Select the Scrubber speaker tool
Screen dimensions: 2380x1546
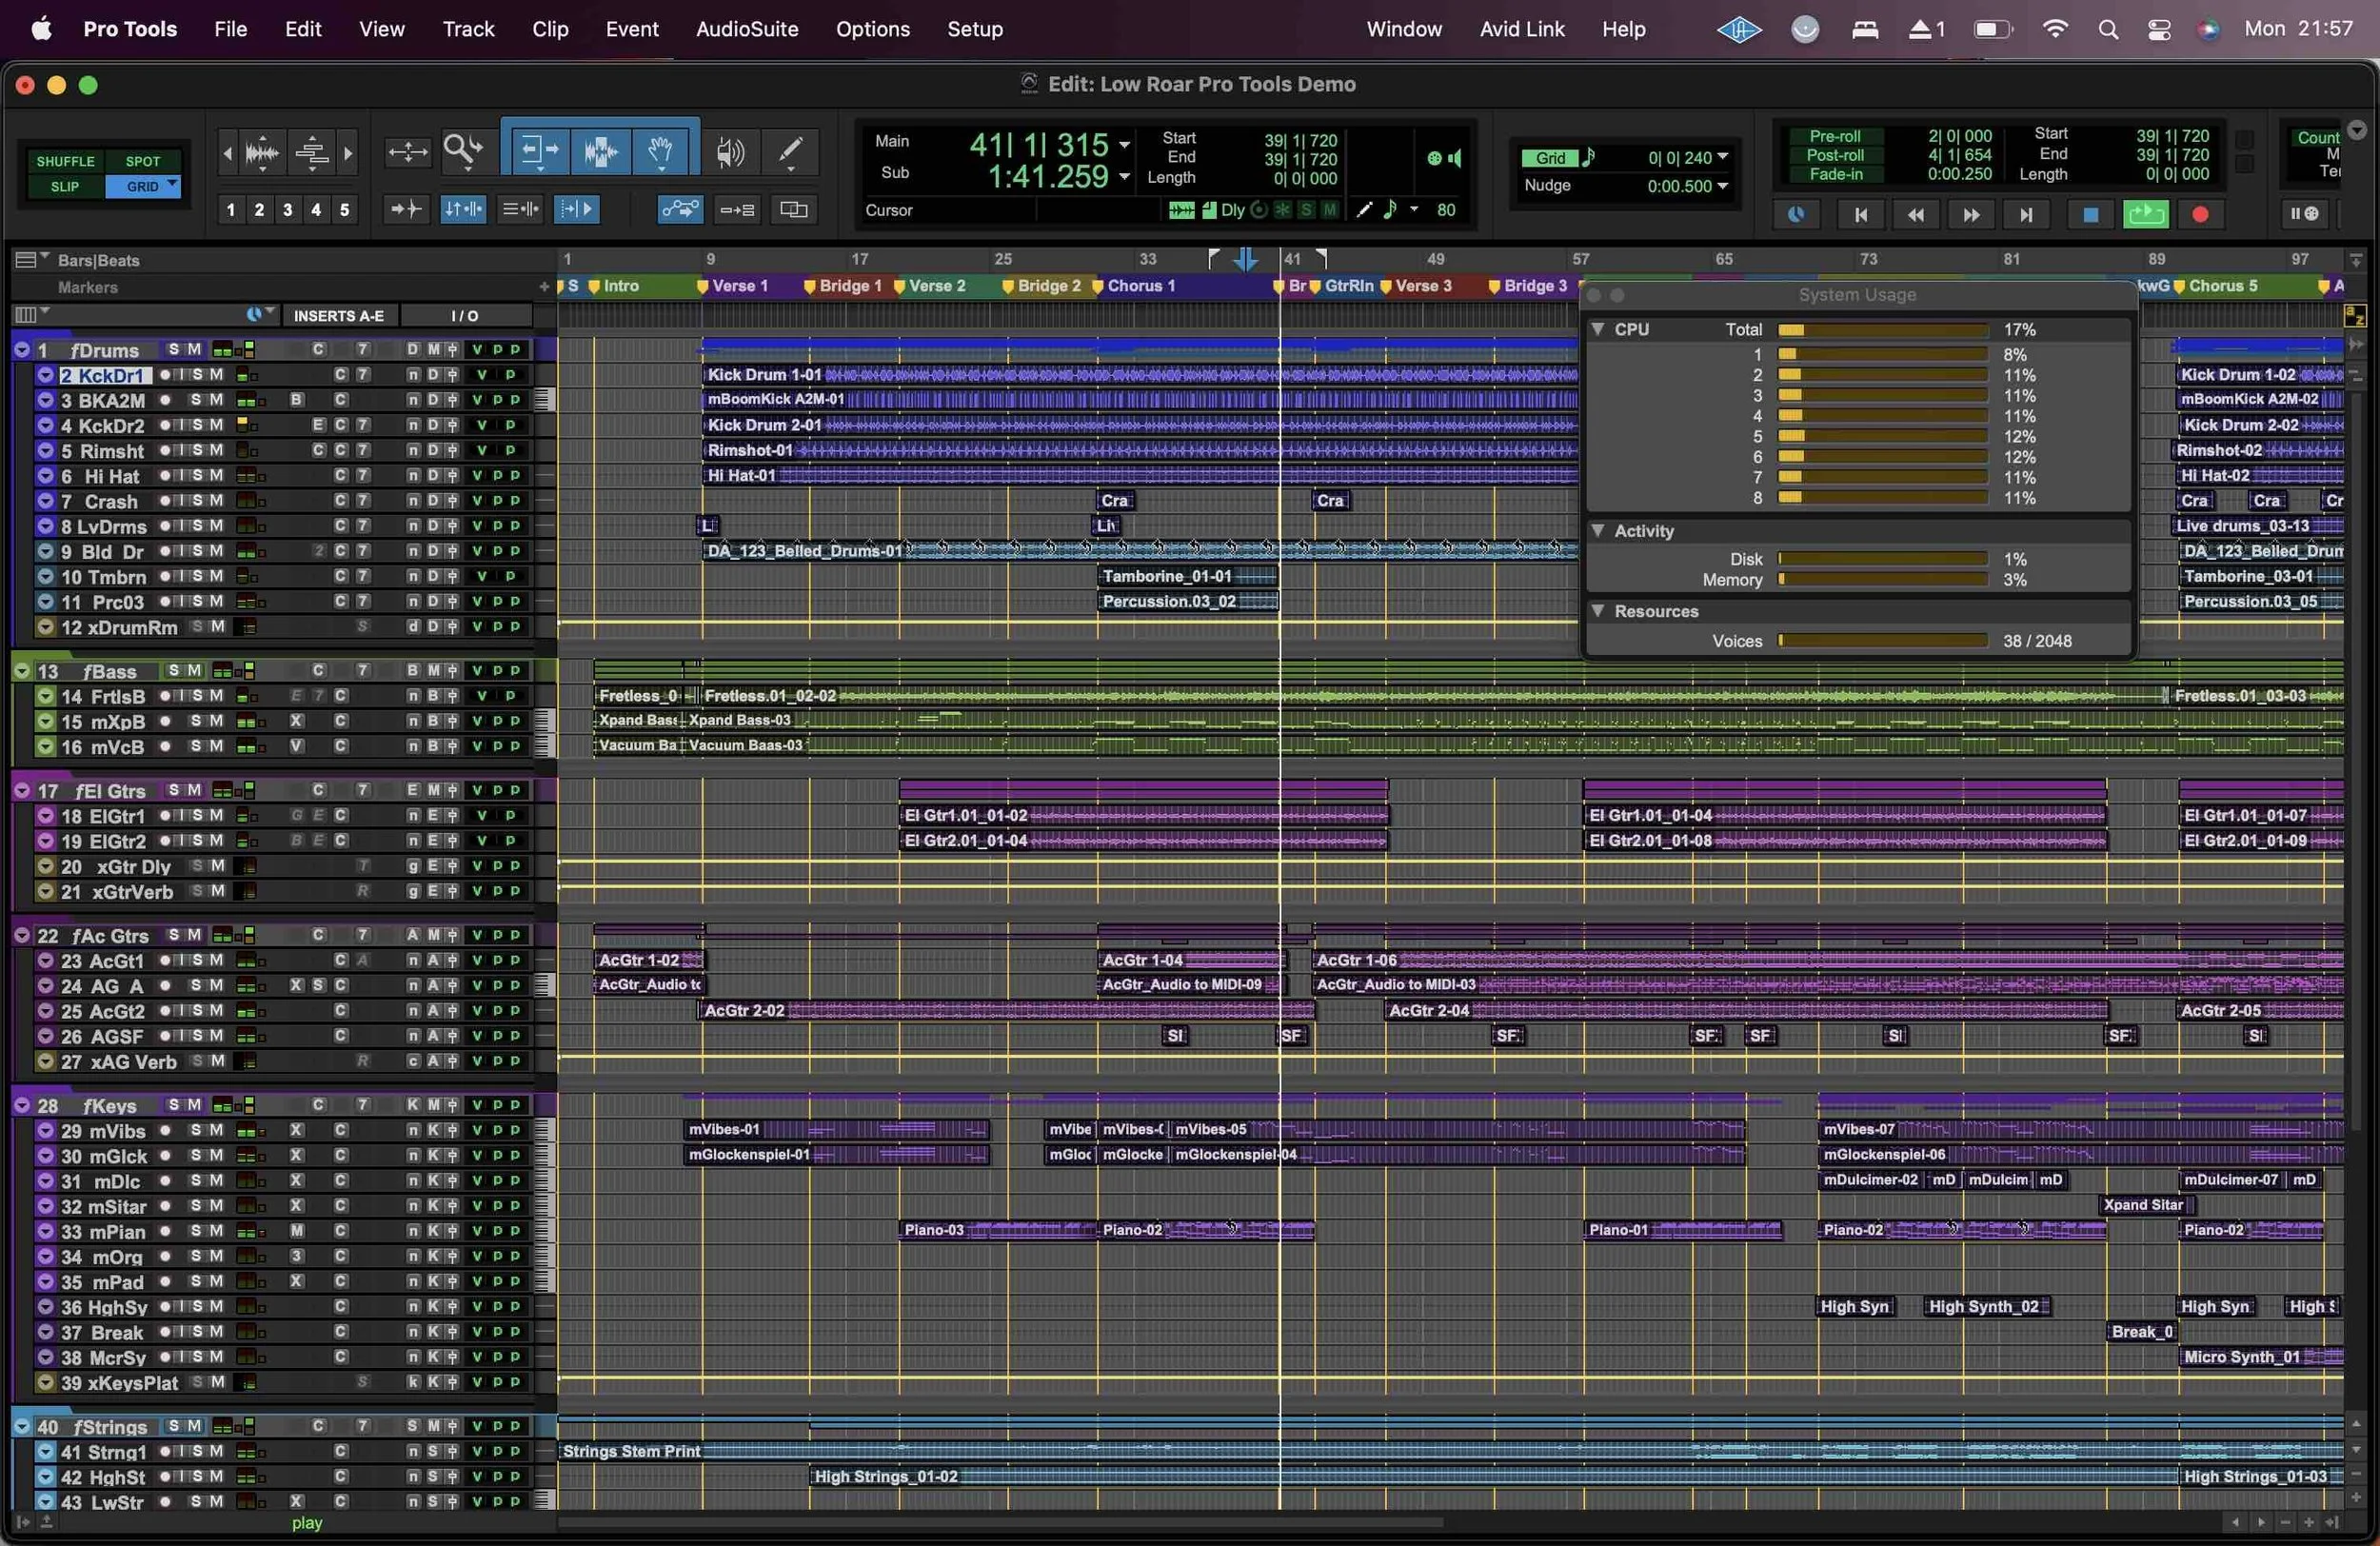click(729, 151)
